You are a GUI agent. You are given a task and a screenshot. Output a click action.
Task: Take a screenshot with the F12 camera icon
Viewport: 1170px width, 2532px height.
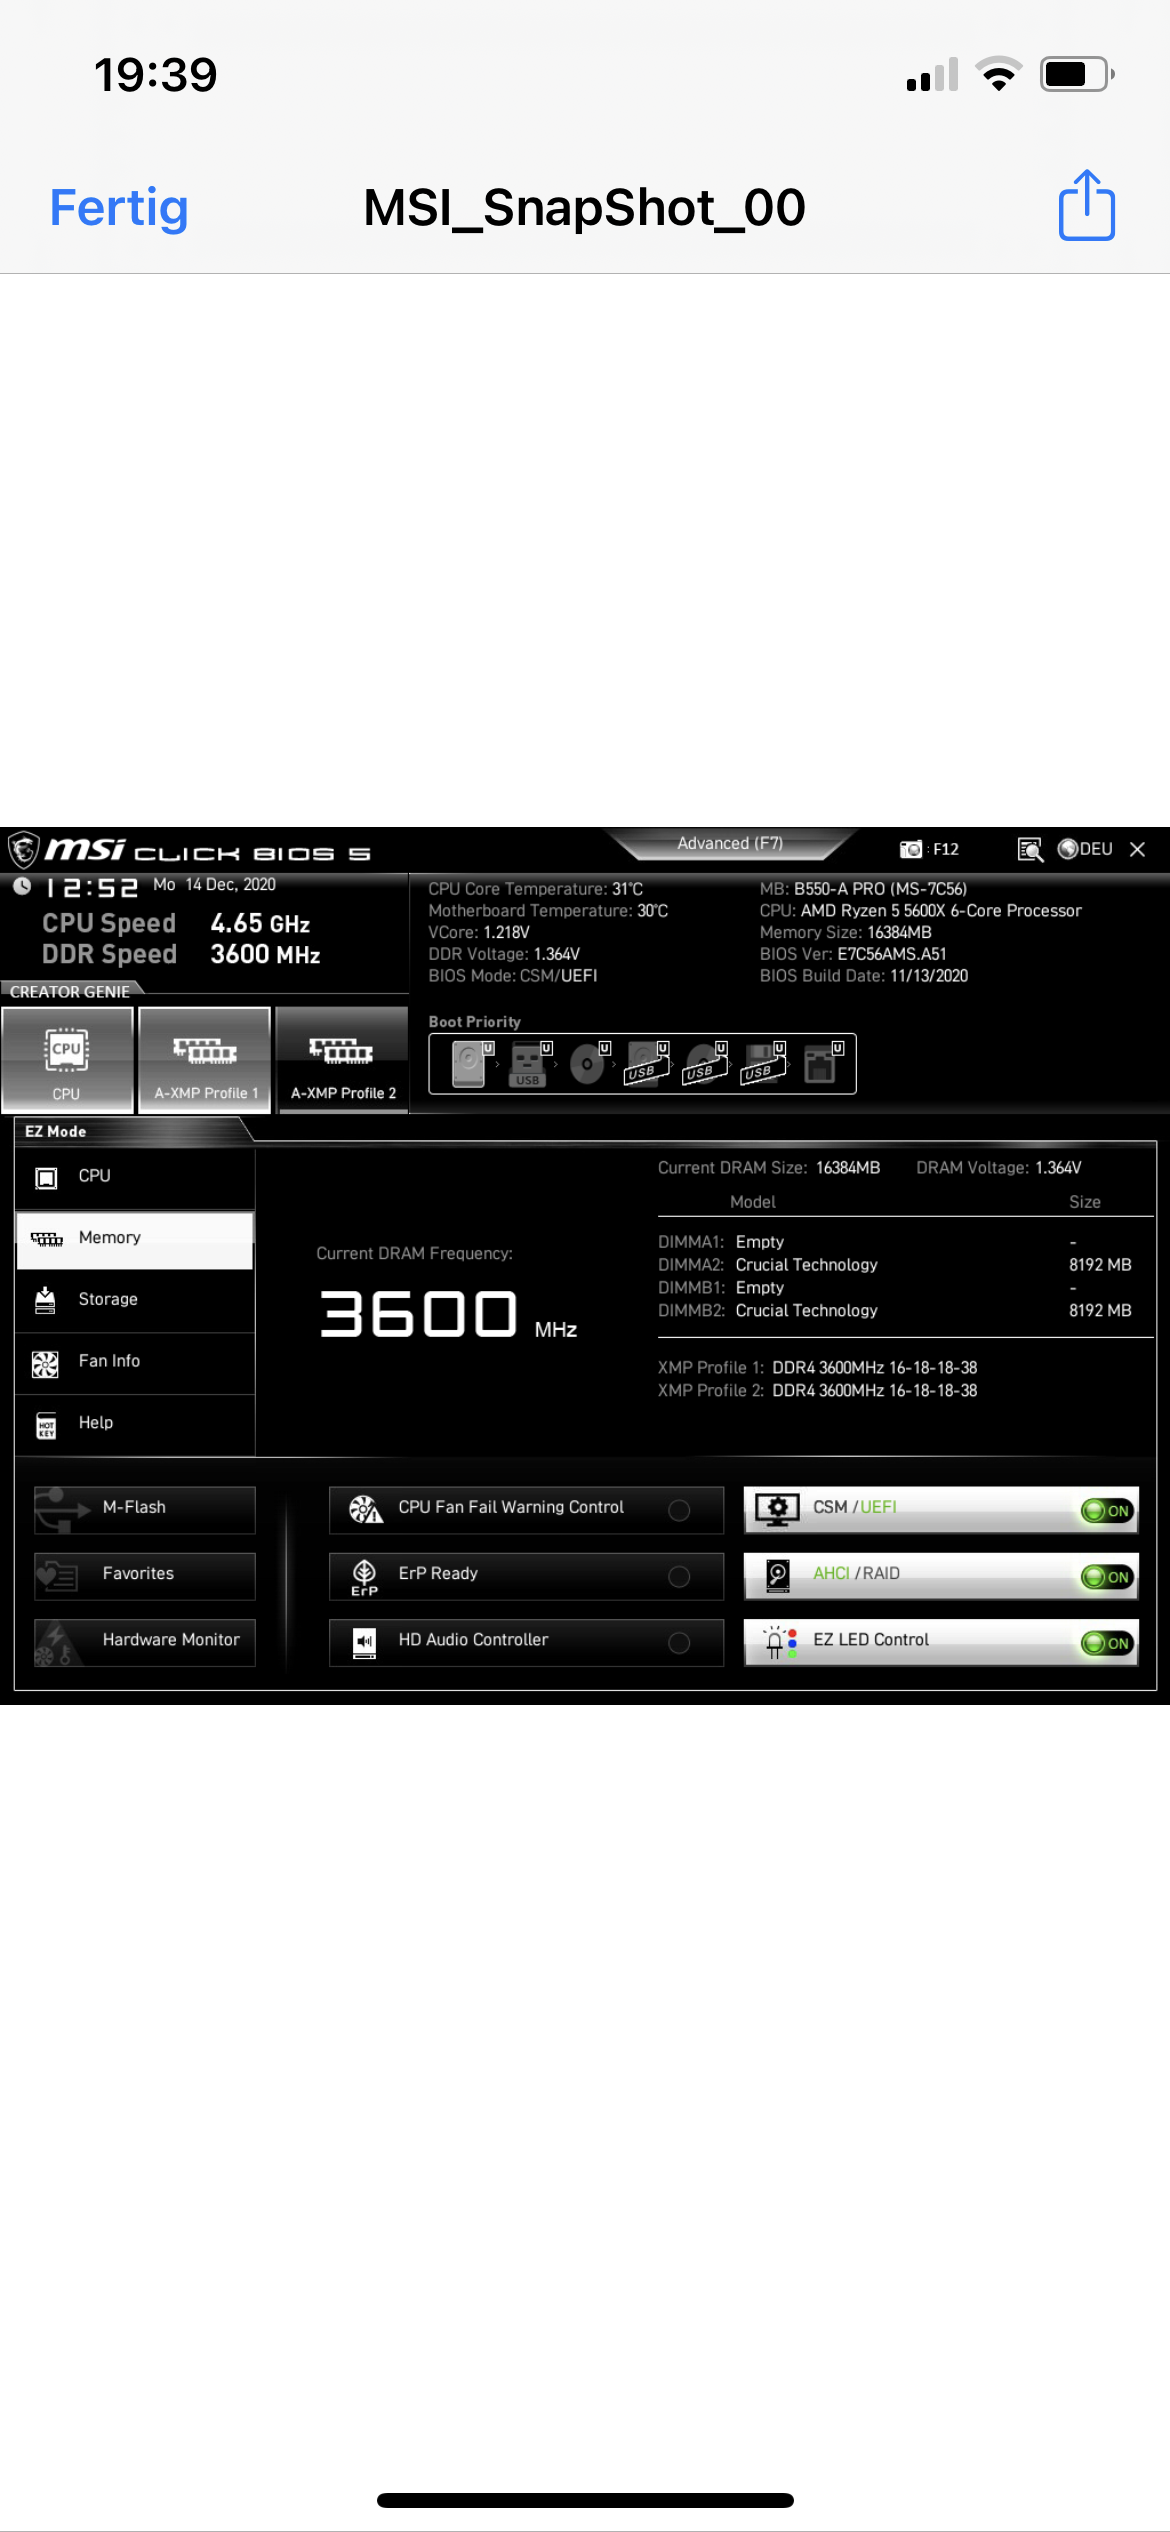pos(911,849)
